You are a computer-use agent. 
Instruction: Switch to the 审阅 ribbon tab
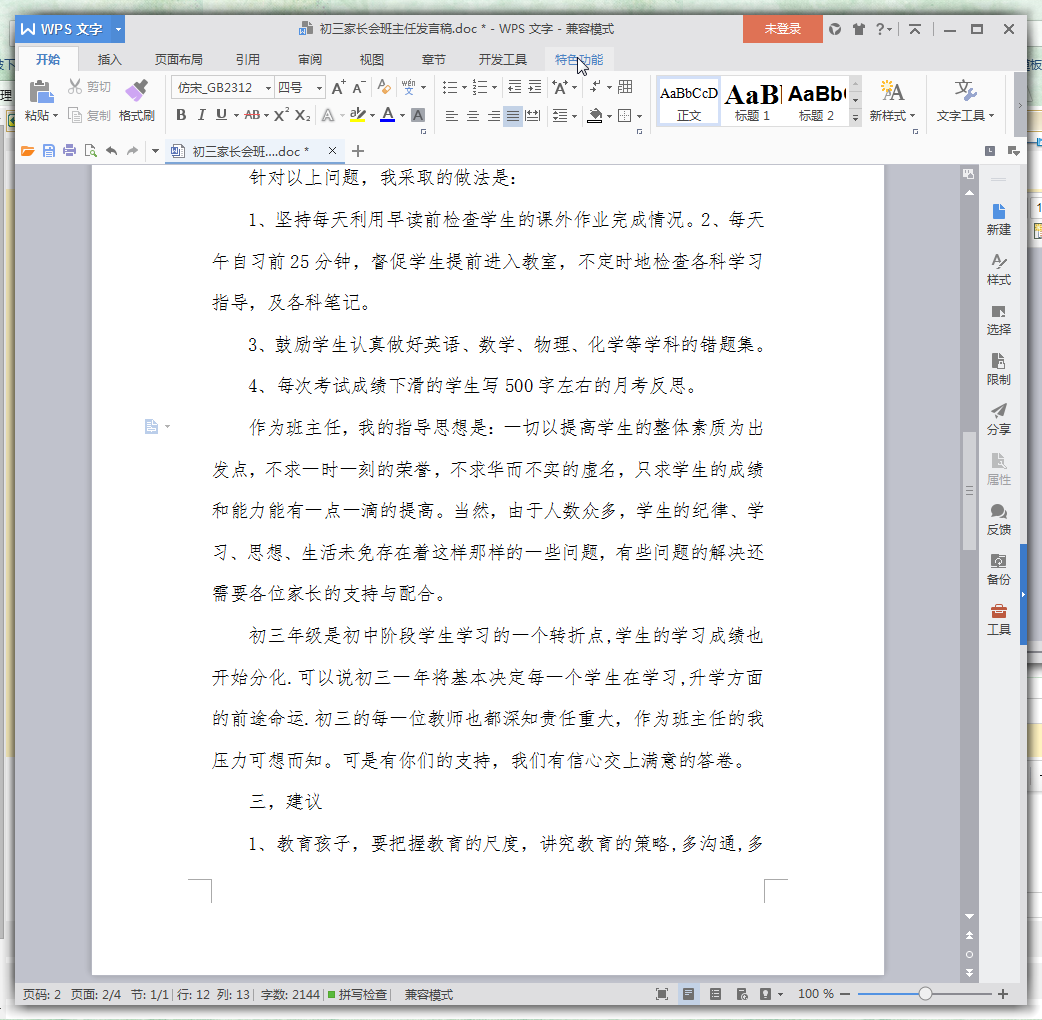tap(310, 60)
